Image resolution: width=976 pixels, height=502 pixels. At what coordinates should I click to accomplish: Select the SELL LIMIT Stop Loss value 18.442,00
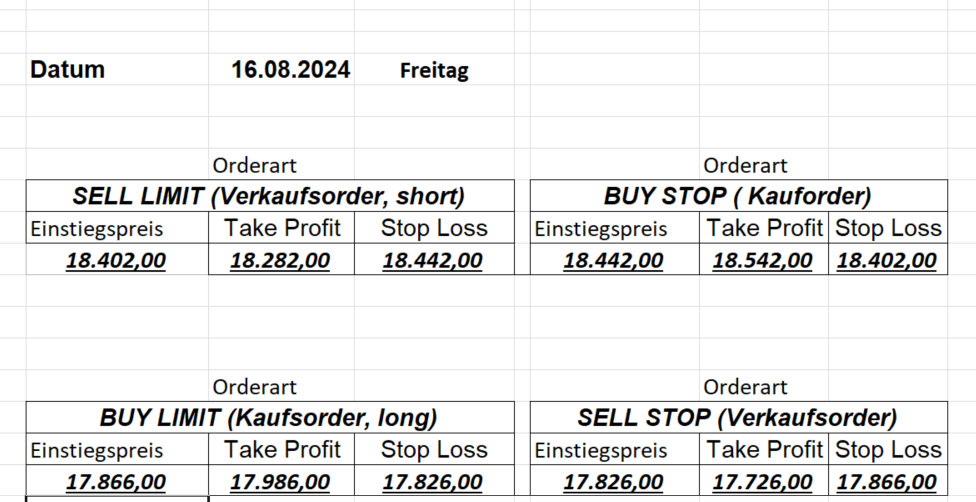(x=432, y=262)
